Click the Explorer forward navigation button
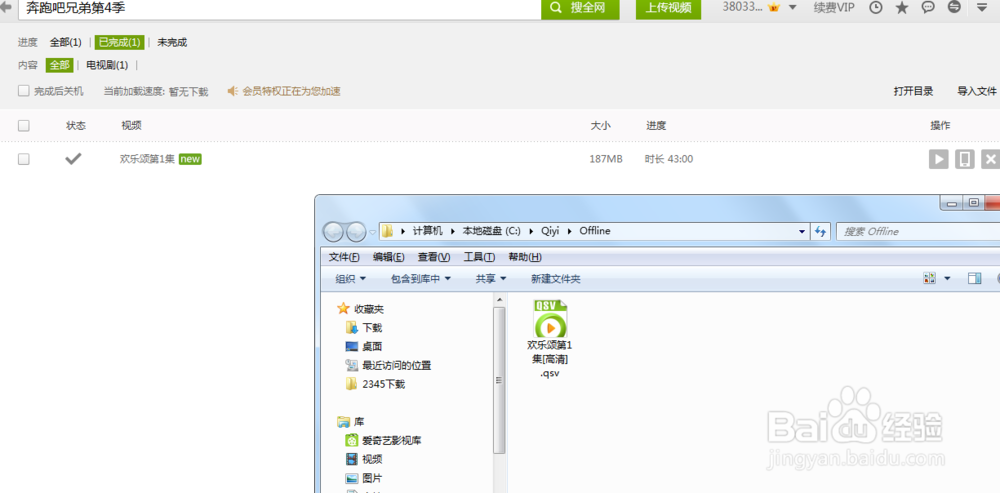Viewport: 1000px width, 493px height. point(356,232)
